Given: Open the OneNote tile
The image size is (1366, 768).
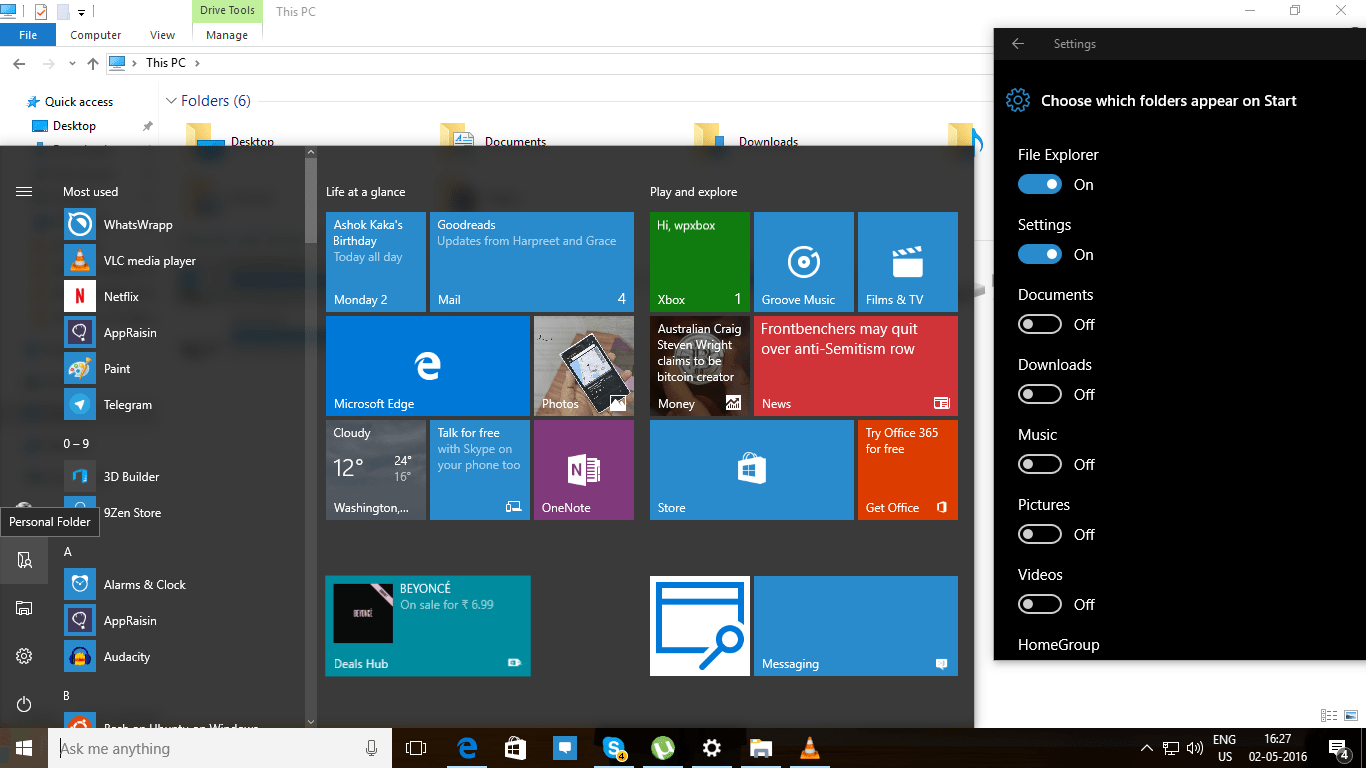Looking at the screenshot, I should 584,470.
